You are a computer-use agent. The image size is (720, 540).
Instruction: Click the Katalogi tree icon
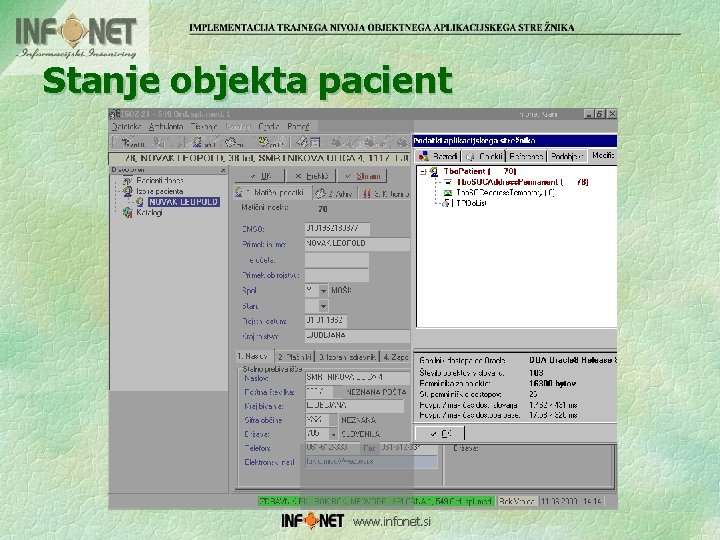(x=128, y=213)
